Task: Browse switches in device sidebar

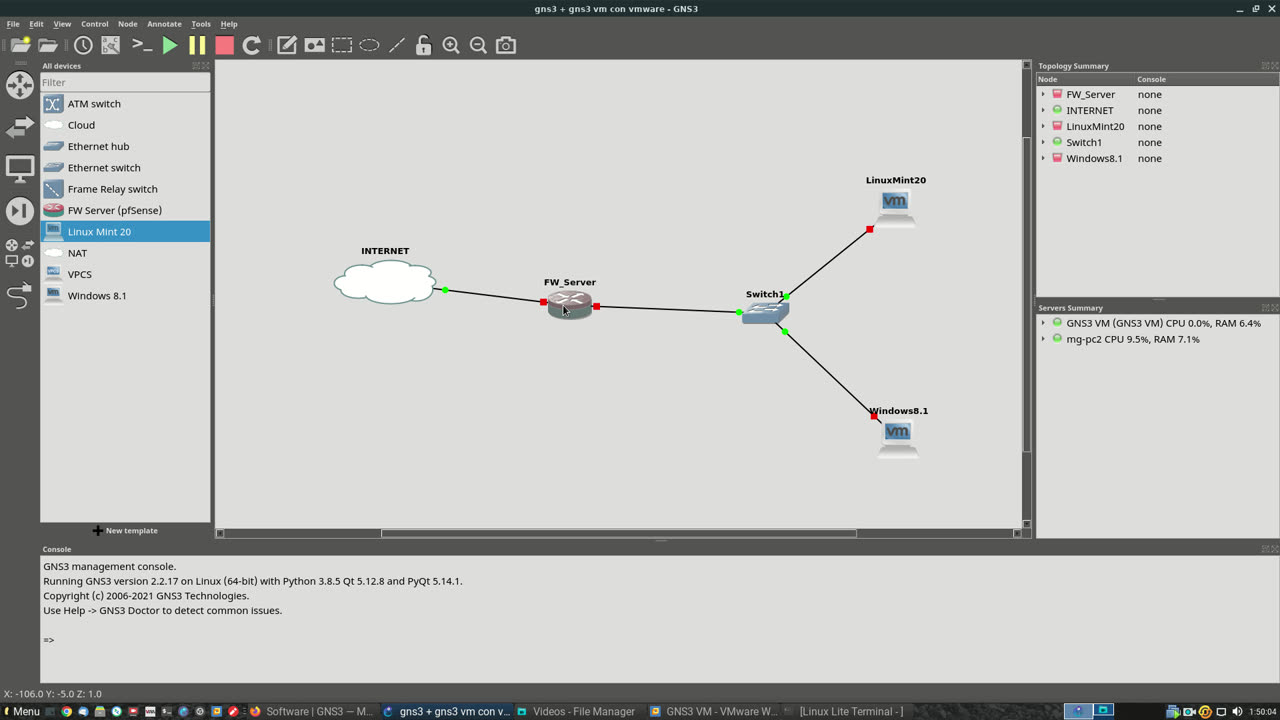Action: point(20,127)
